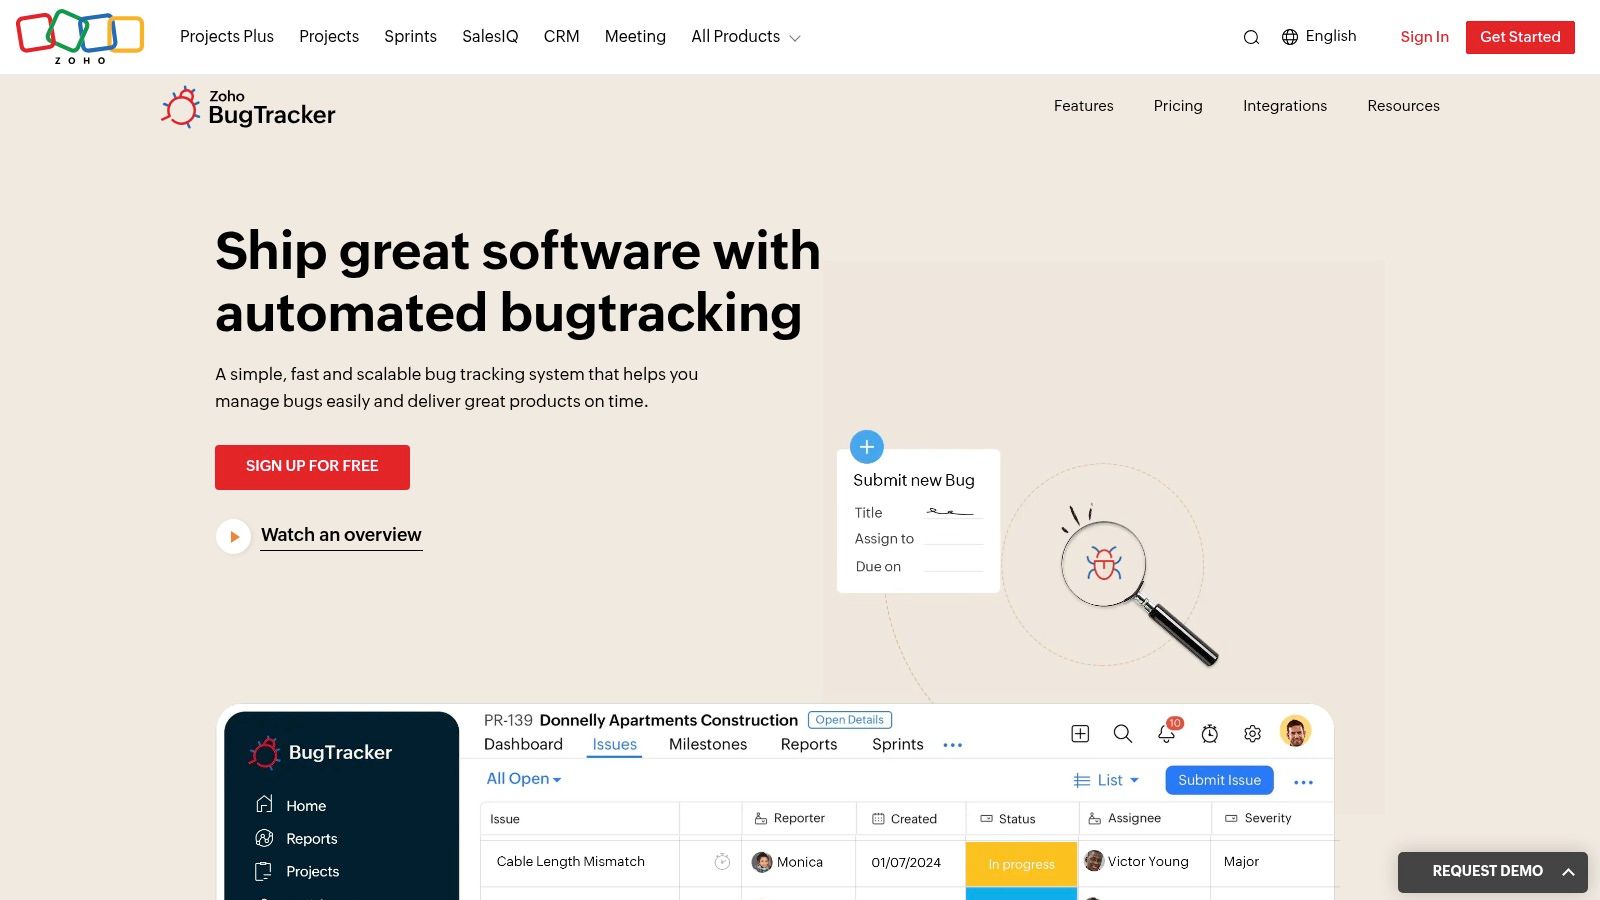Switch to the Milestones tab

(708, 744)
